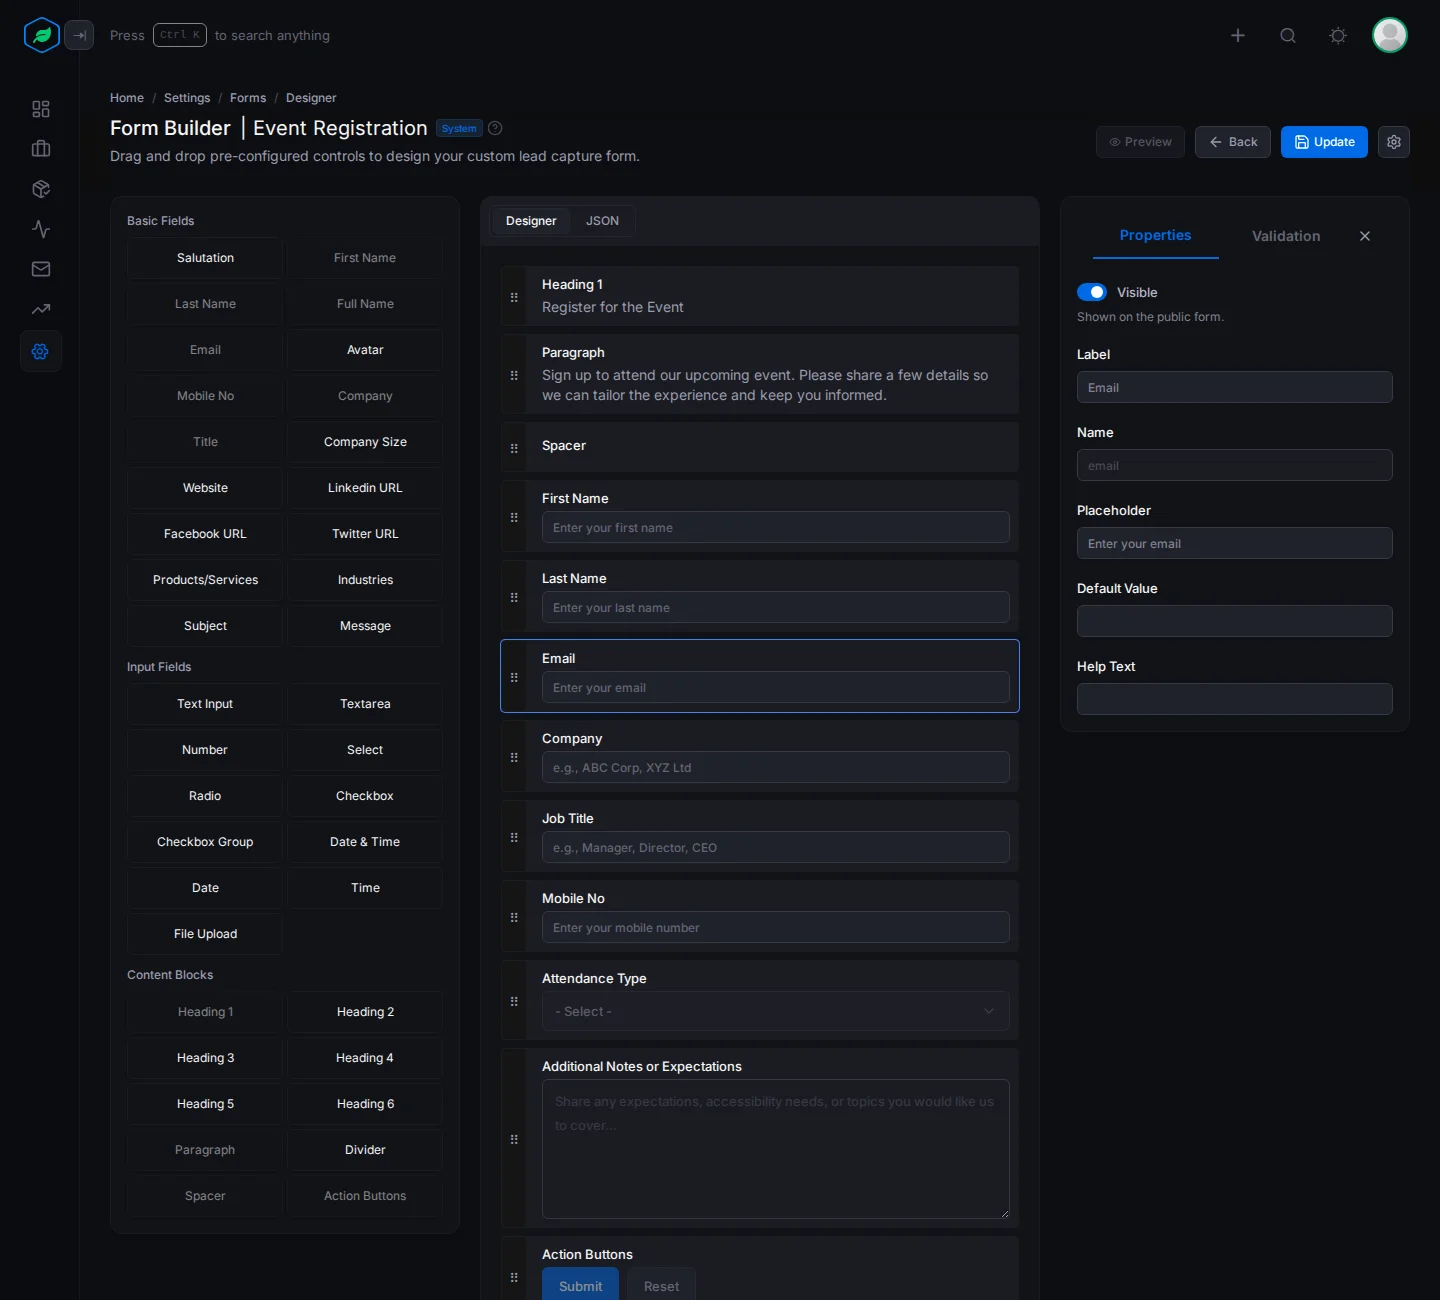Close the properties panel with X

[1365, 236]
